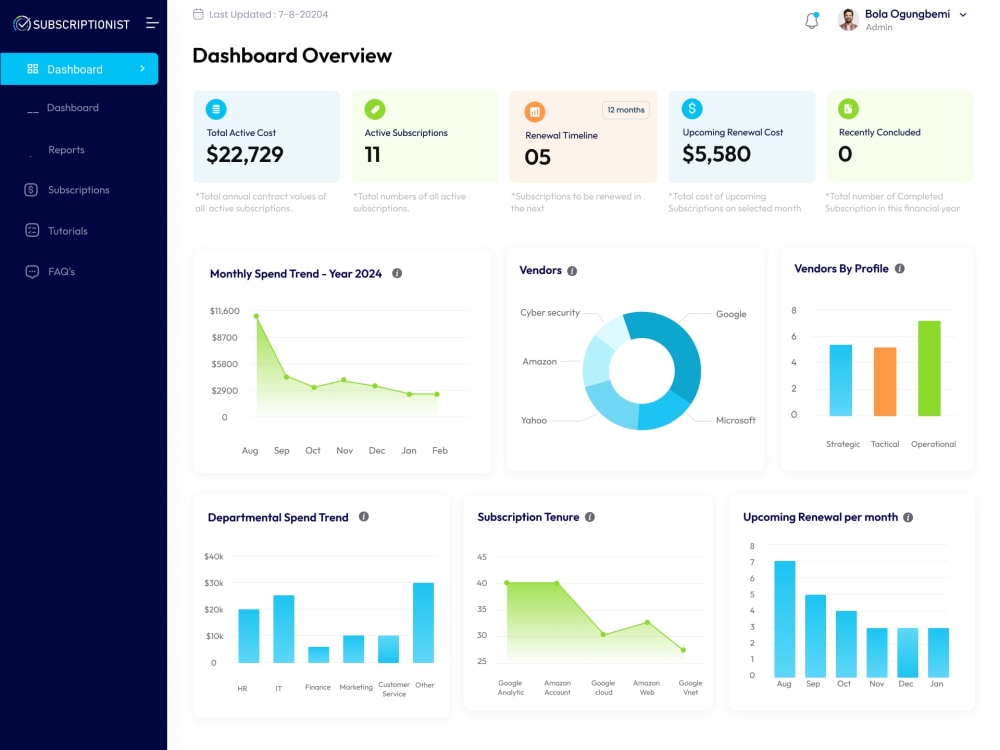Image resolution: width=1000 pixels, height=750 pixels.
Task: Click the Dashboard grid icon in sidebar
Action: pos(33,68)
